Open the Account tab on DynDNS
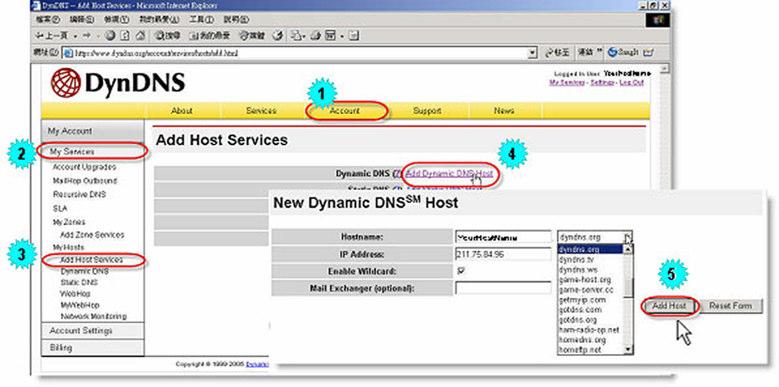This screenshot has height=387, width=779. pyautogui.click(x=344, y=111)
